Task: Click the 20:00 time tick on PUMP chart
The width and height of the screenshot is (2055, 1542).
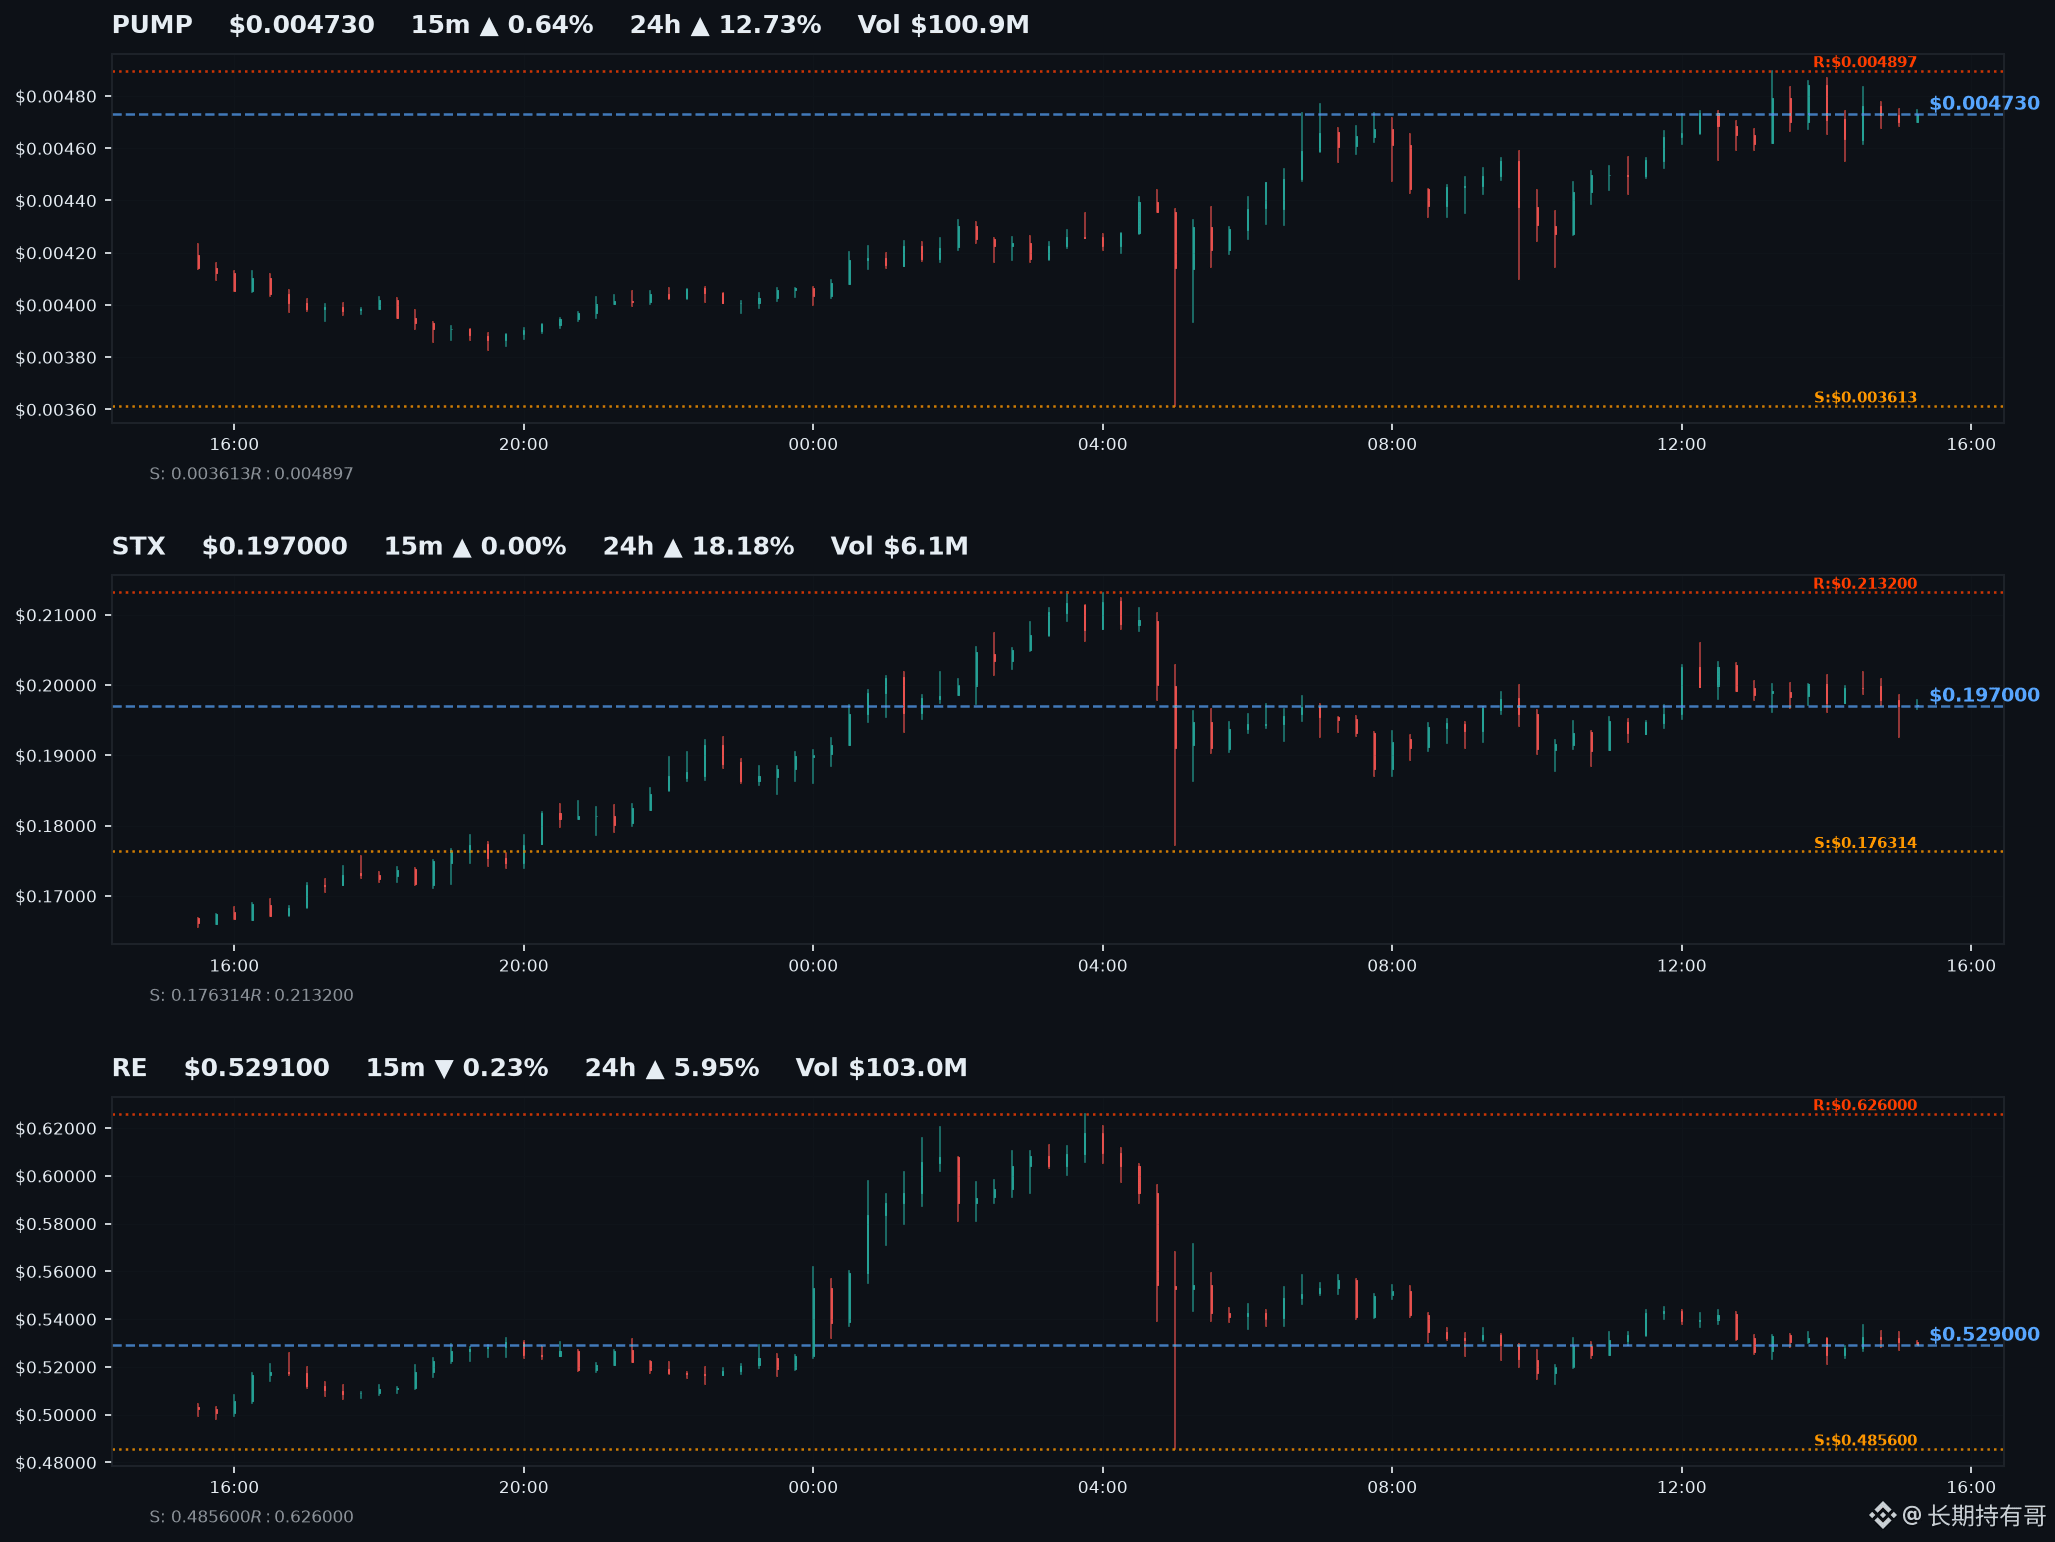Action: pyautogui.click(x=524, y=444)
